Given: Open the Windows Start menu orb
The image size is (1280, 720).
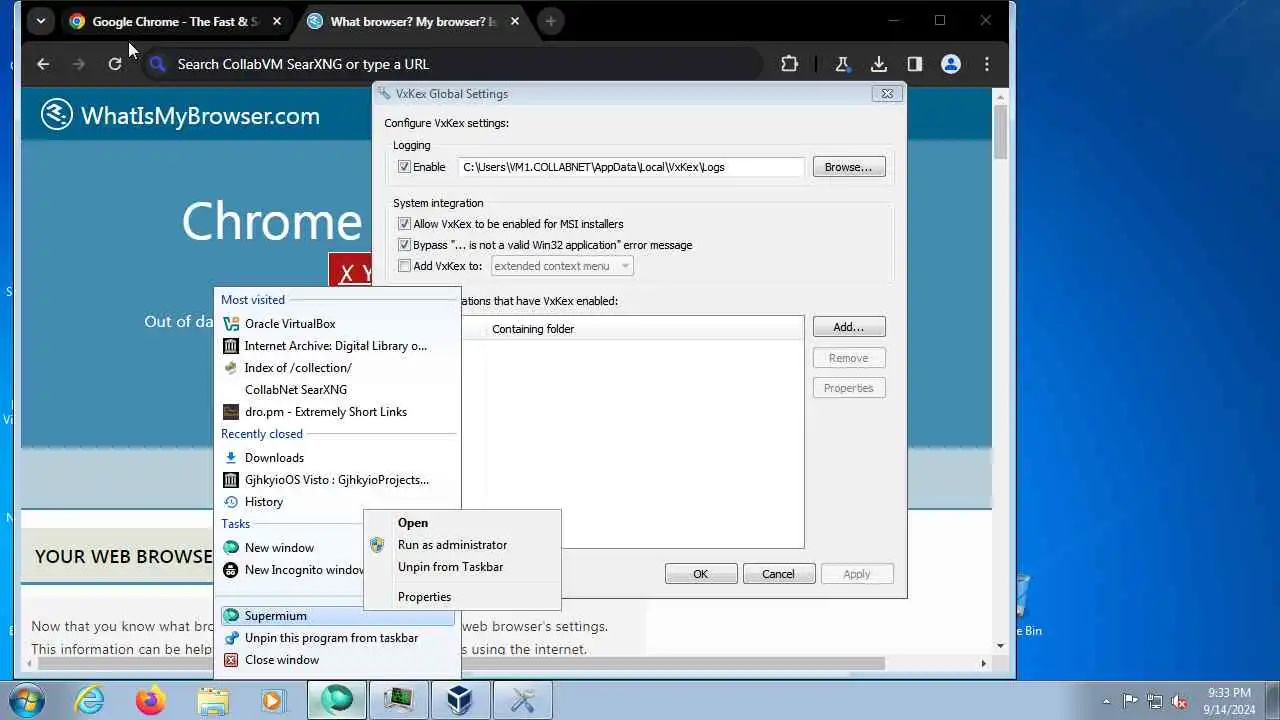Looking at the screenshot, I should coord(25,700).
